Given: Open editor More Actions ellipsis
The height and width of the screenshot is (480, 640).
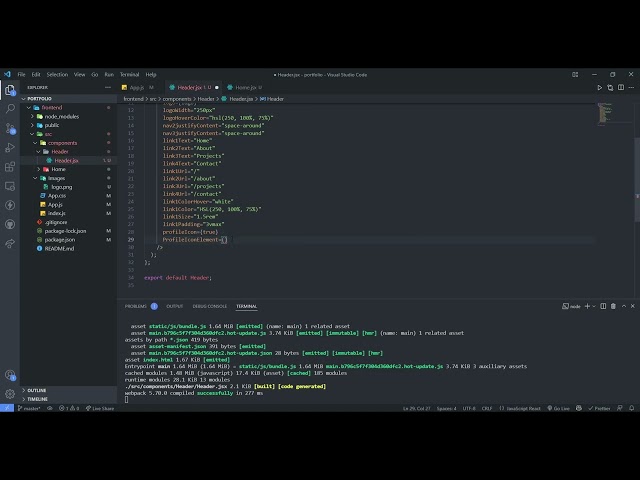Looking at the screenshot, I should tap(631, 87).
